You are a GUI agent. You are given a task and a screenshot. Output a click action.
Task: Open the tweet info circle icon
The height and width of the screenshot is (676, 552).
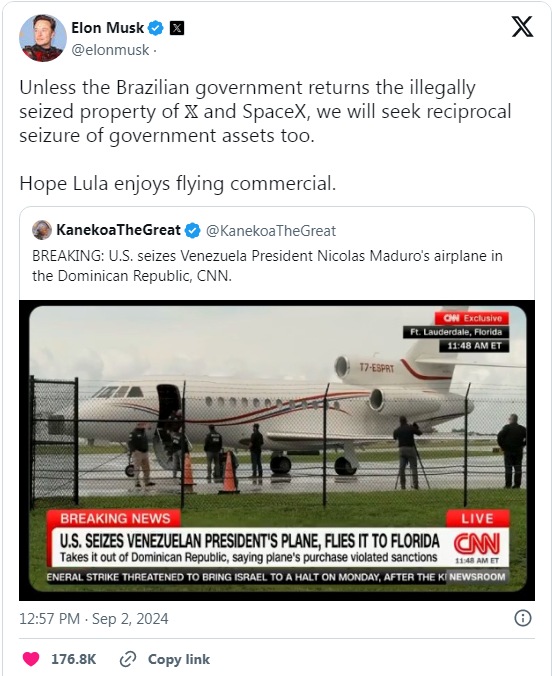[x=523, y=618]
